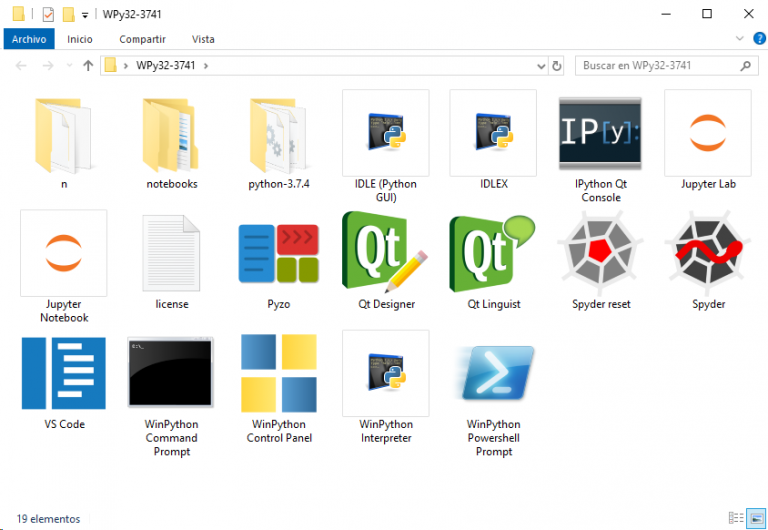Viewport: 768px width, 530px height.
Task: Expand the root chevron before WPy32-3741
Action: click(x=126, y=66)
